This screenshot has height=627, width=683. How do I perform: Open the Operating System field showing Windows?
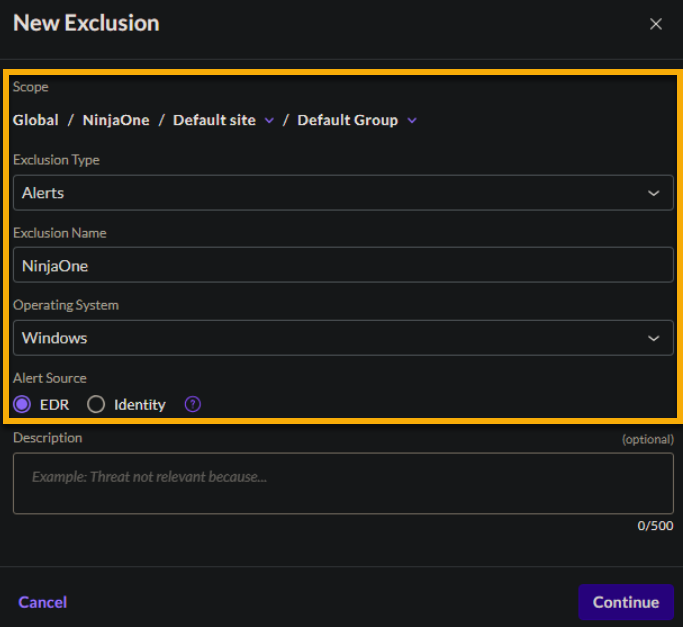click(x=330, y=338)
